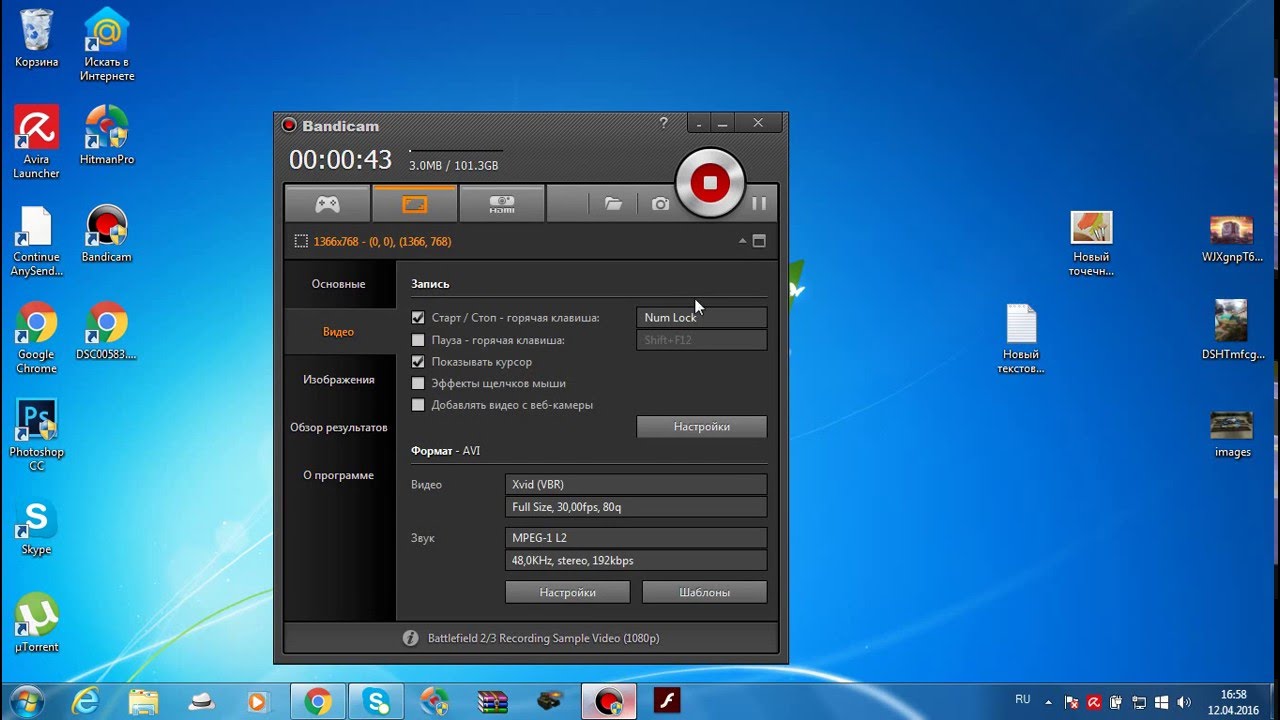Choose the HDMI device recording mode
This screenshot has height=720, width=1280.
coord(502,204)
